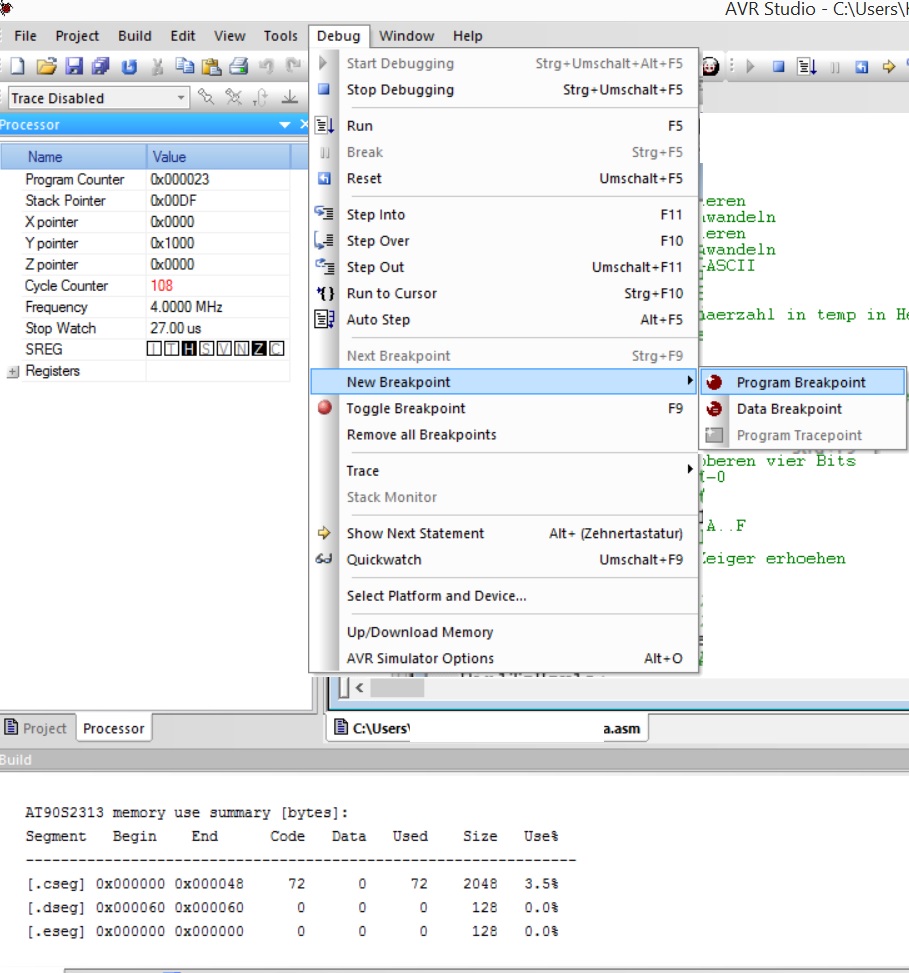Toggle the S flag in SREG
The image size is (909, 973).
click(x=207, y=349)
